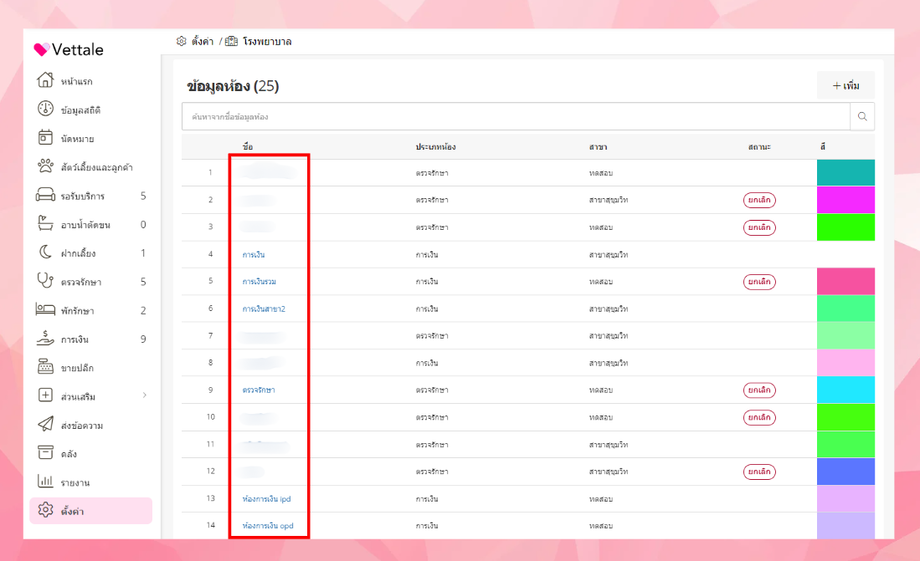Viewport: 920px width, 561px height.
Task: Click the magenta color swatch in row 2
Action: (x=845, y=200)
